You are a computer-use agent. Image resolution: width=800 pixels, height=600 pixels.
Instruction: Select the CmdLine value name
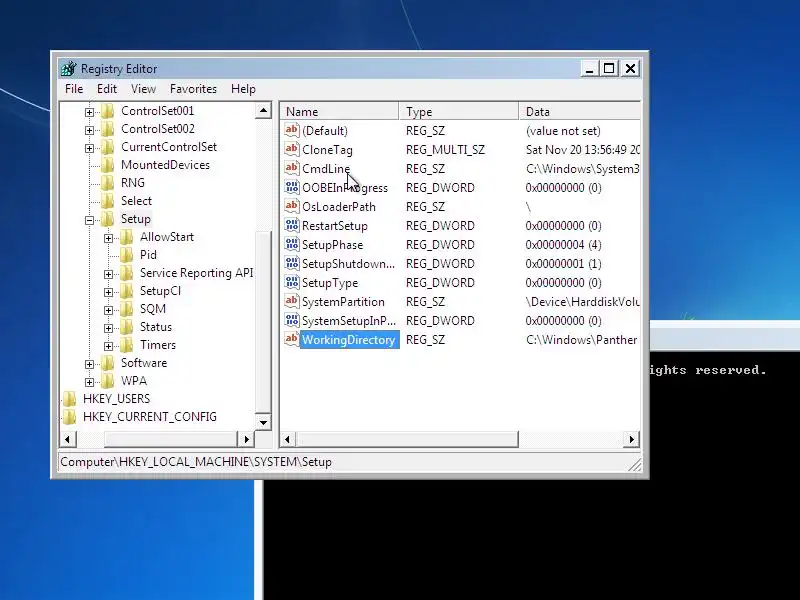pos(326,169)
